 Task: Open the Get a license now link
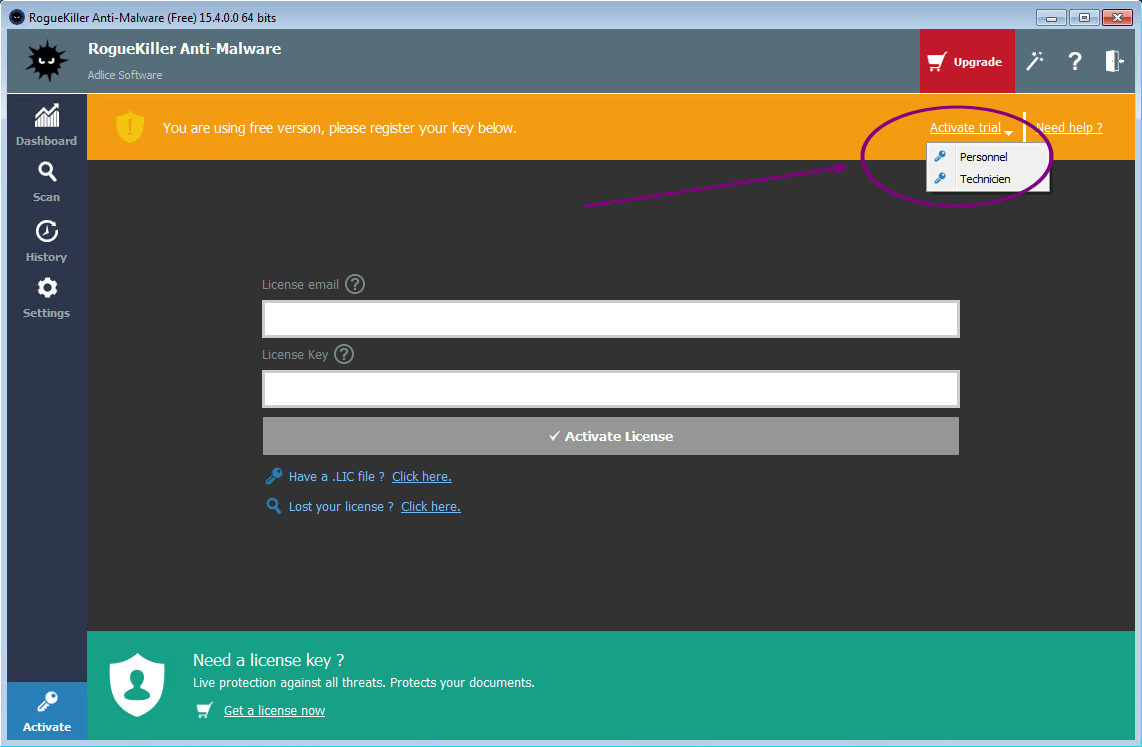(x=274, y=711)
